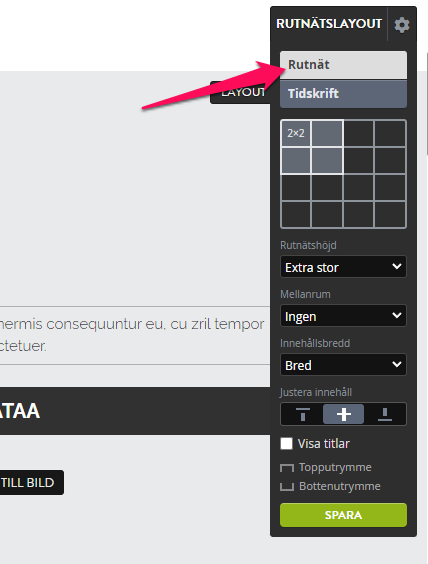Open the Rutnätshöjd dropdown showing Extra stor
Image resolution: width=428 pixels, height=564 pixels.
[343, 267]
